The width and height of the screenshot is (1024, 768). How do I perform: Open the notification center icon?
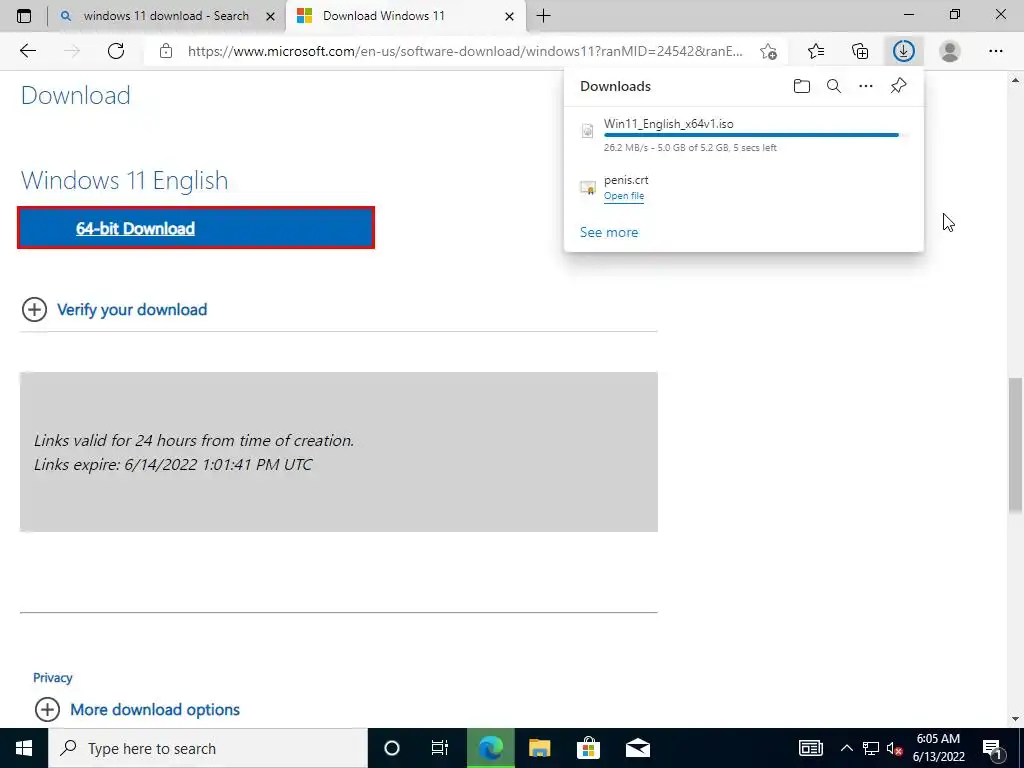pos(992,748)
